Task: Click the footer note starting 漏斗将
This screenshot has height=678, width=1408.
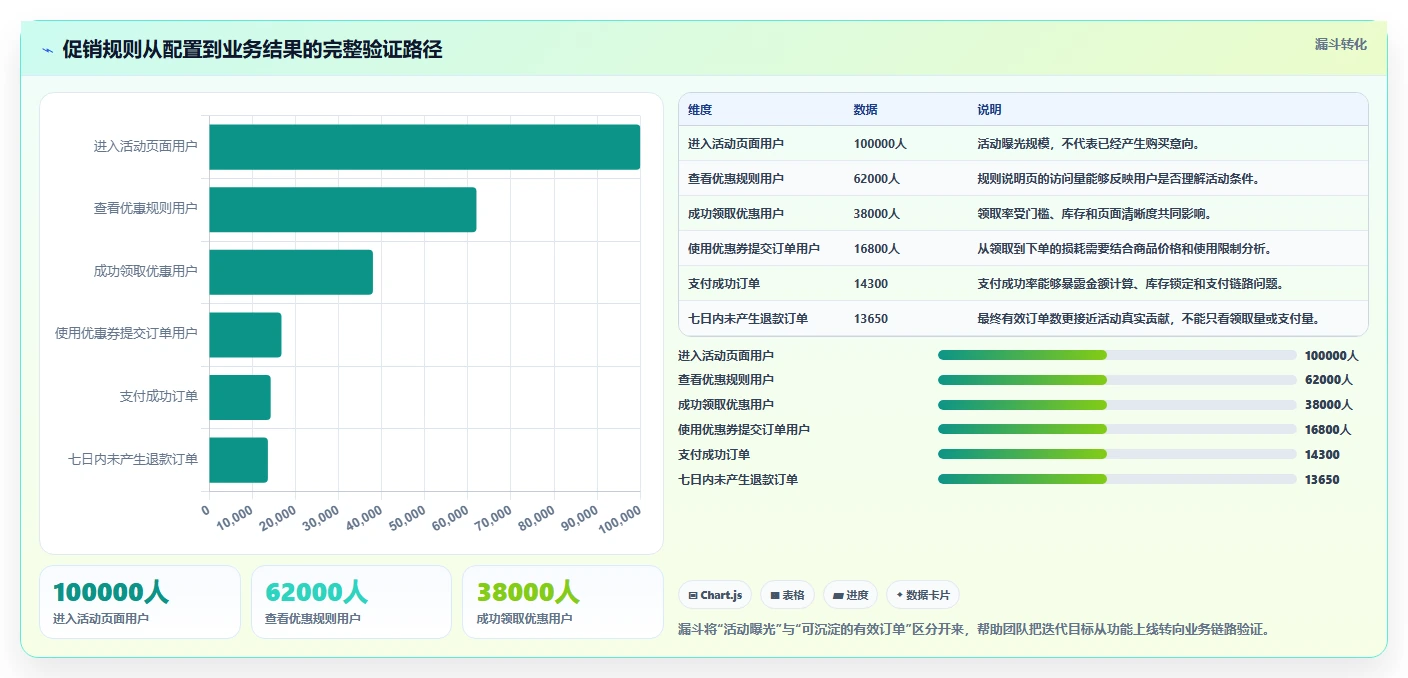Action: (x=974, y=630)
